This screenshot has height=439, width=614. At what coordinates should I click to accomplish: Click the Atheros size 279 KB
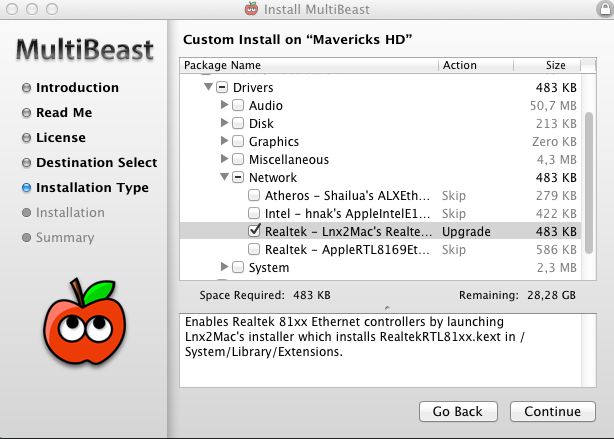(556, 195)
